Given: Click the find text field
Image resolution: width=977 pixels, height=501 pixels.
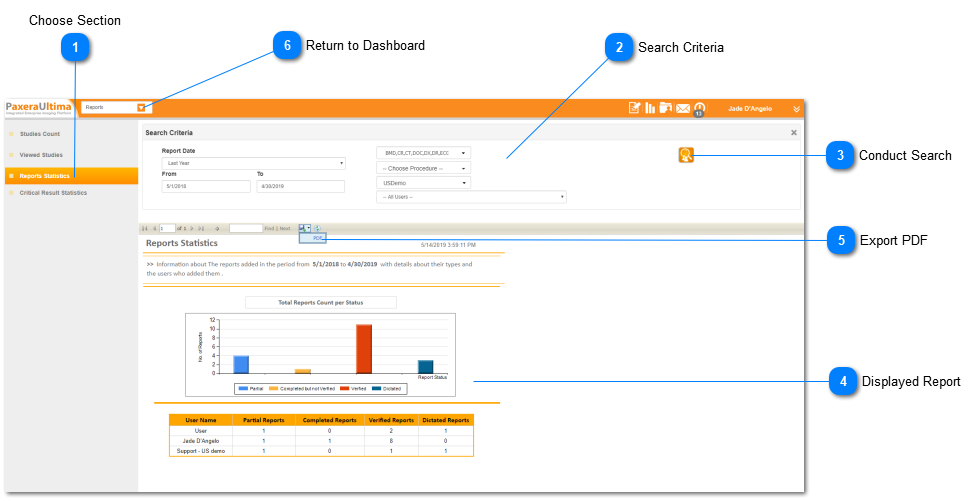Looking at the screenshot, I should coord(246,229).
